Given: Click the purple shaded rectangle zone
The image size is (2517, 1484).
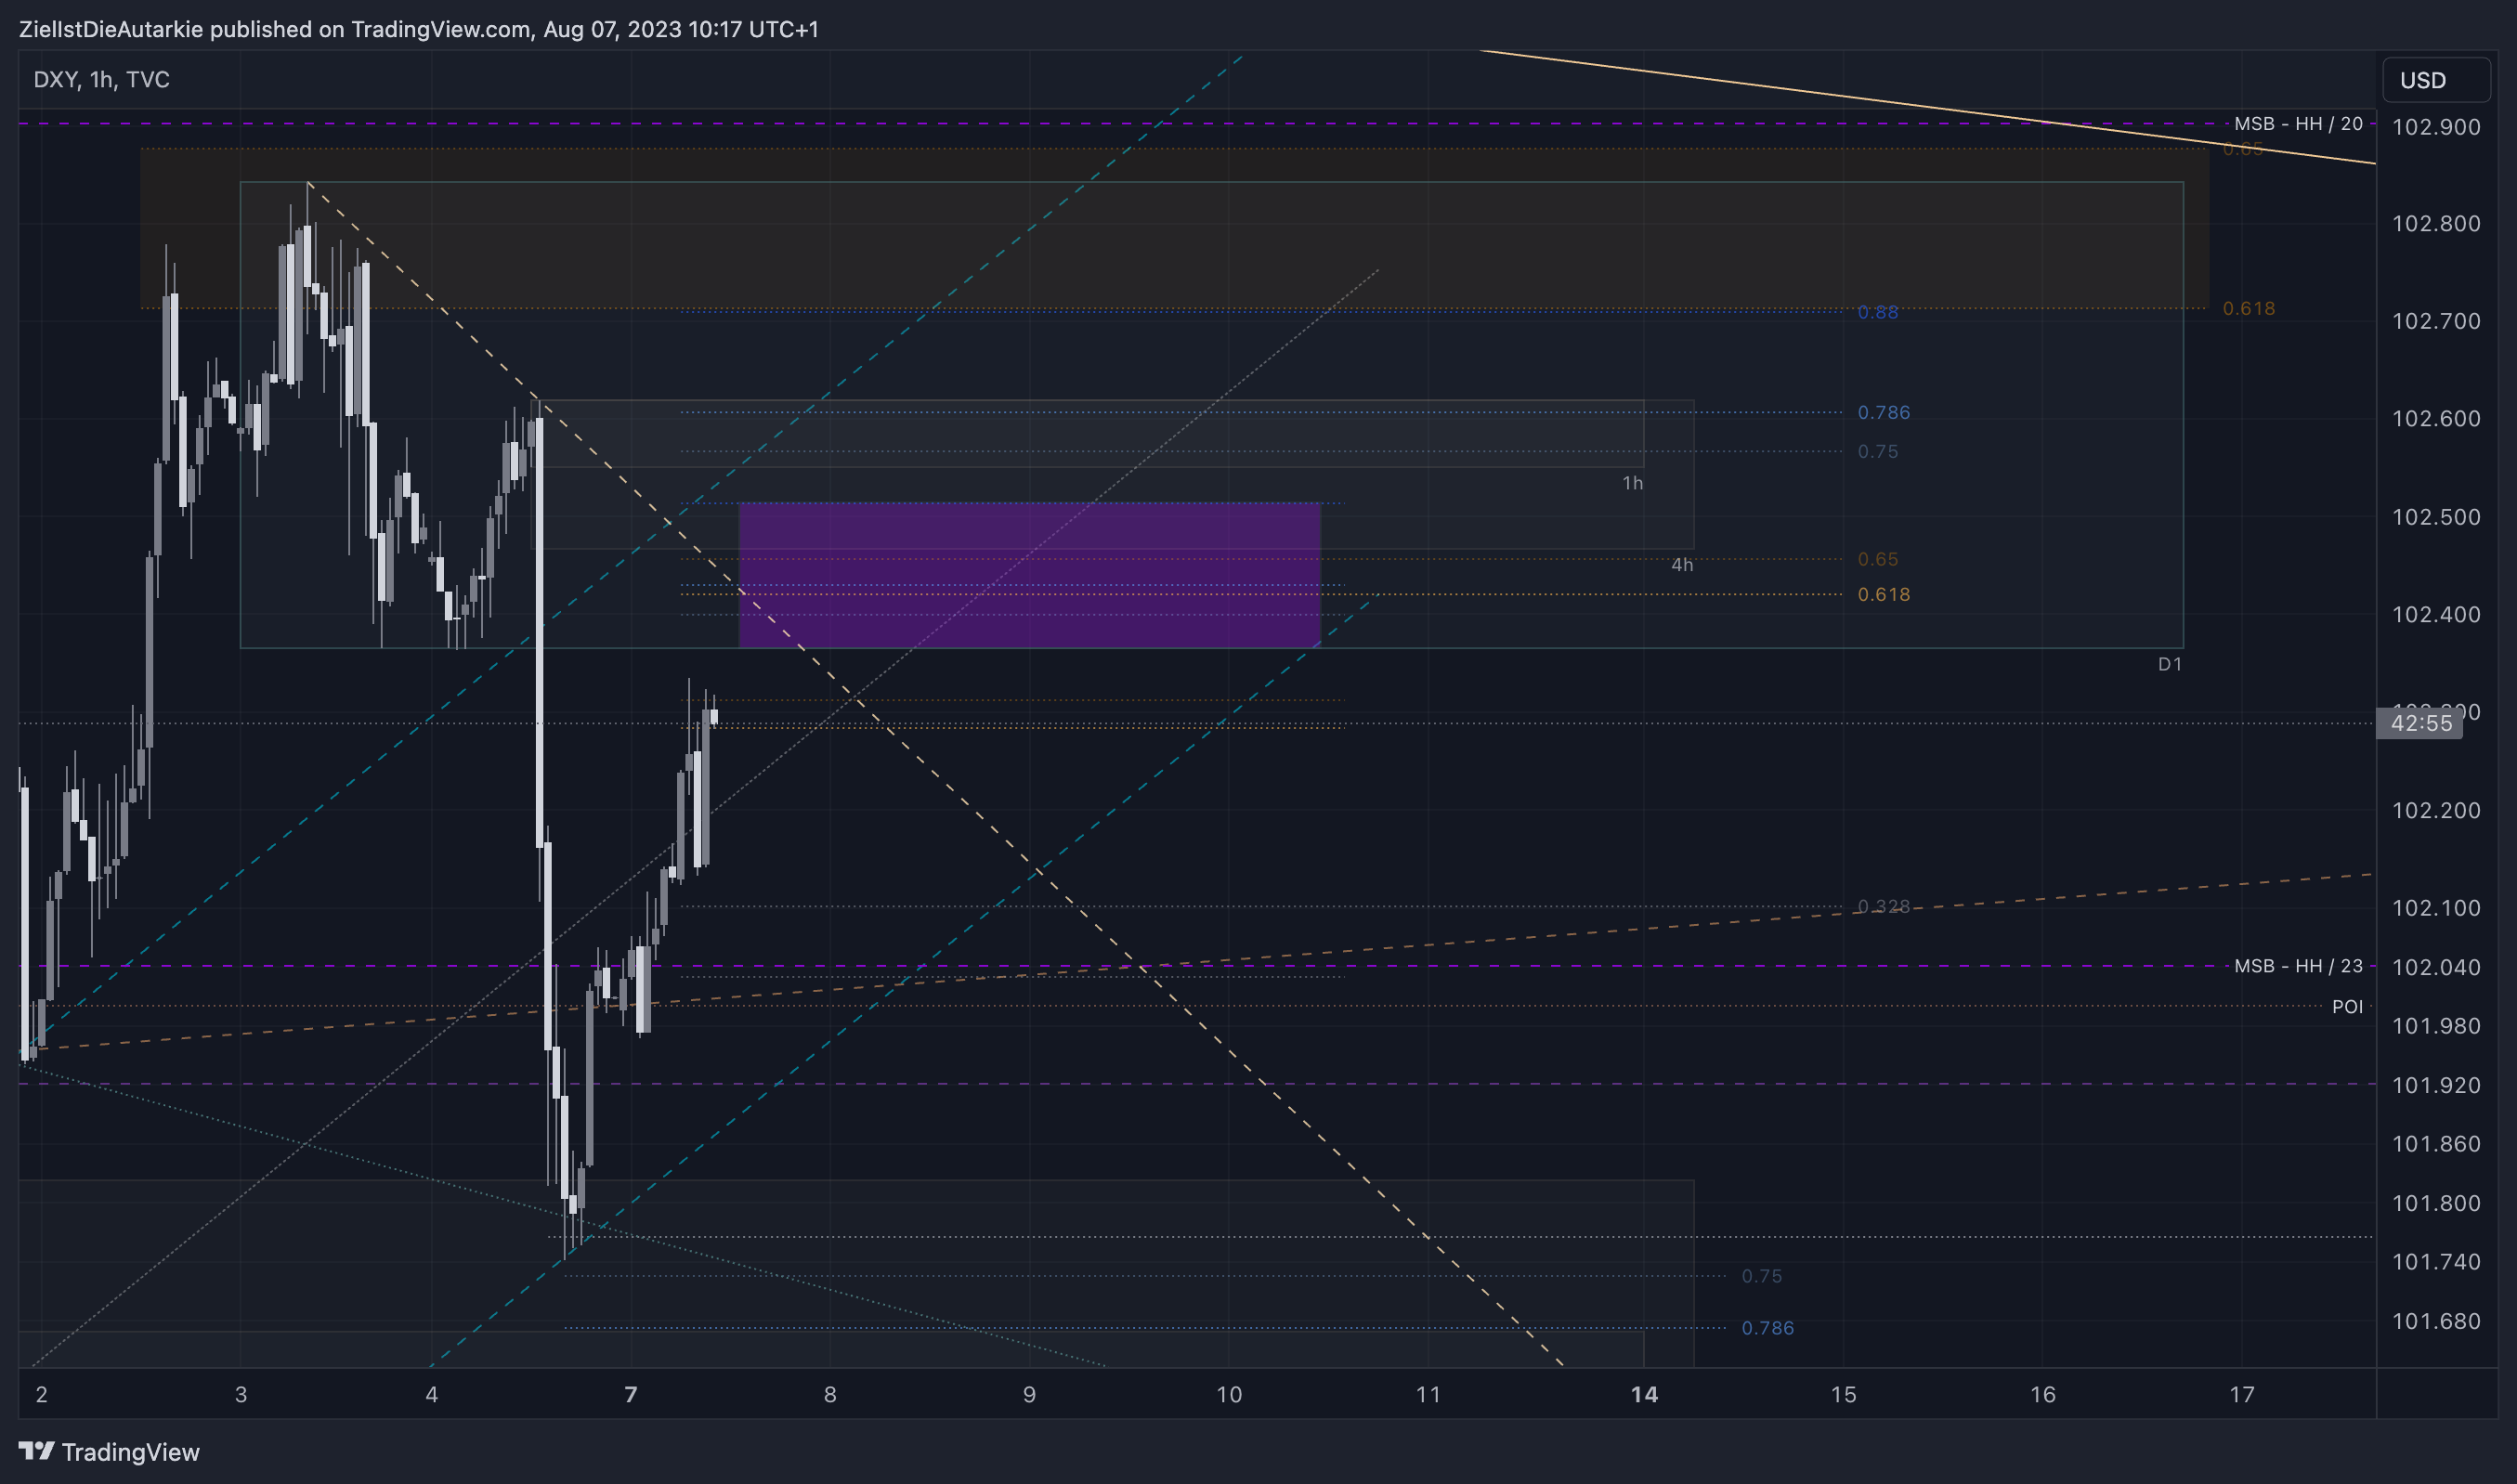Looking at the screenshot, I should pos(1029,575).
